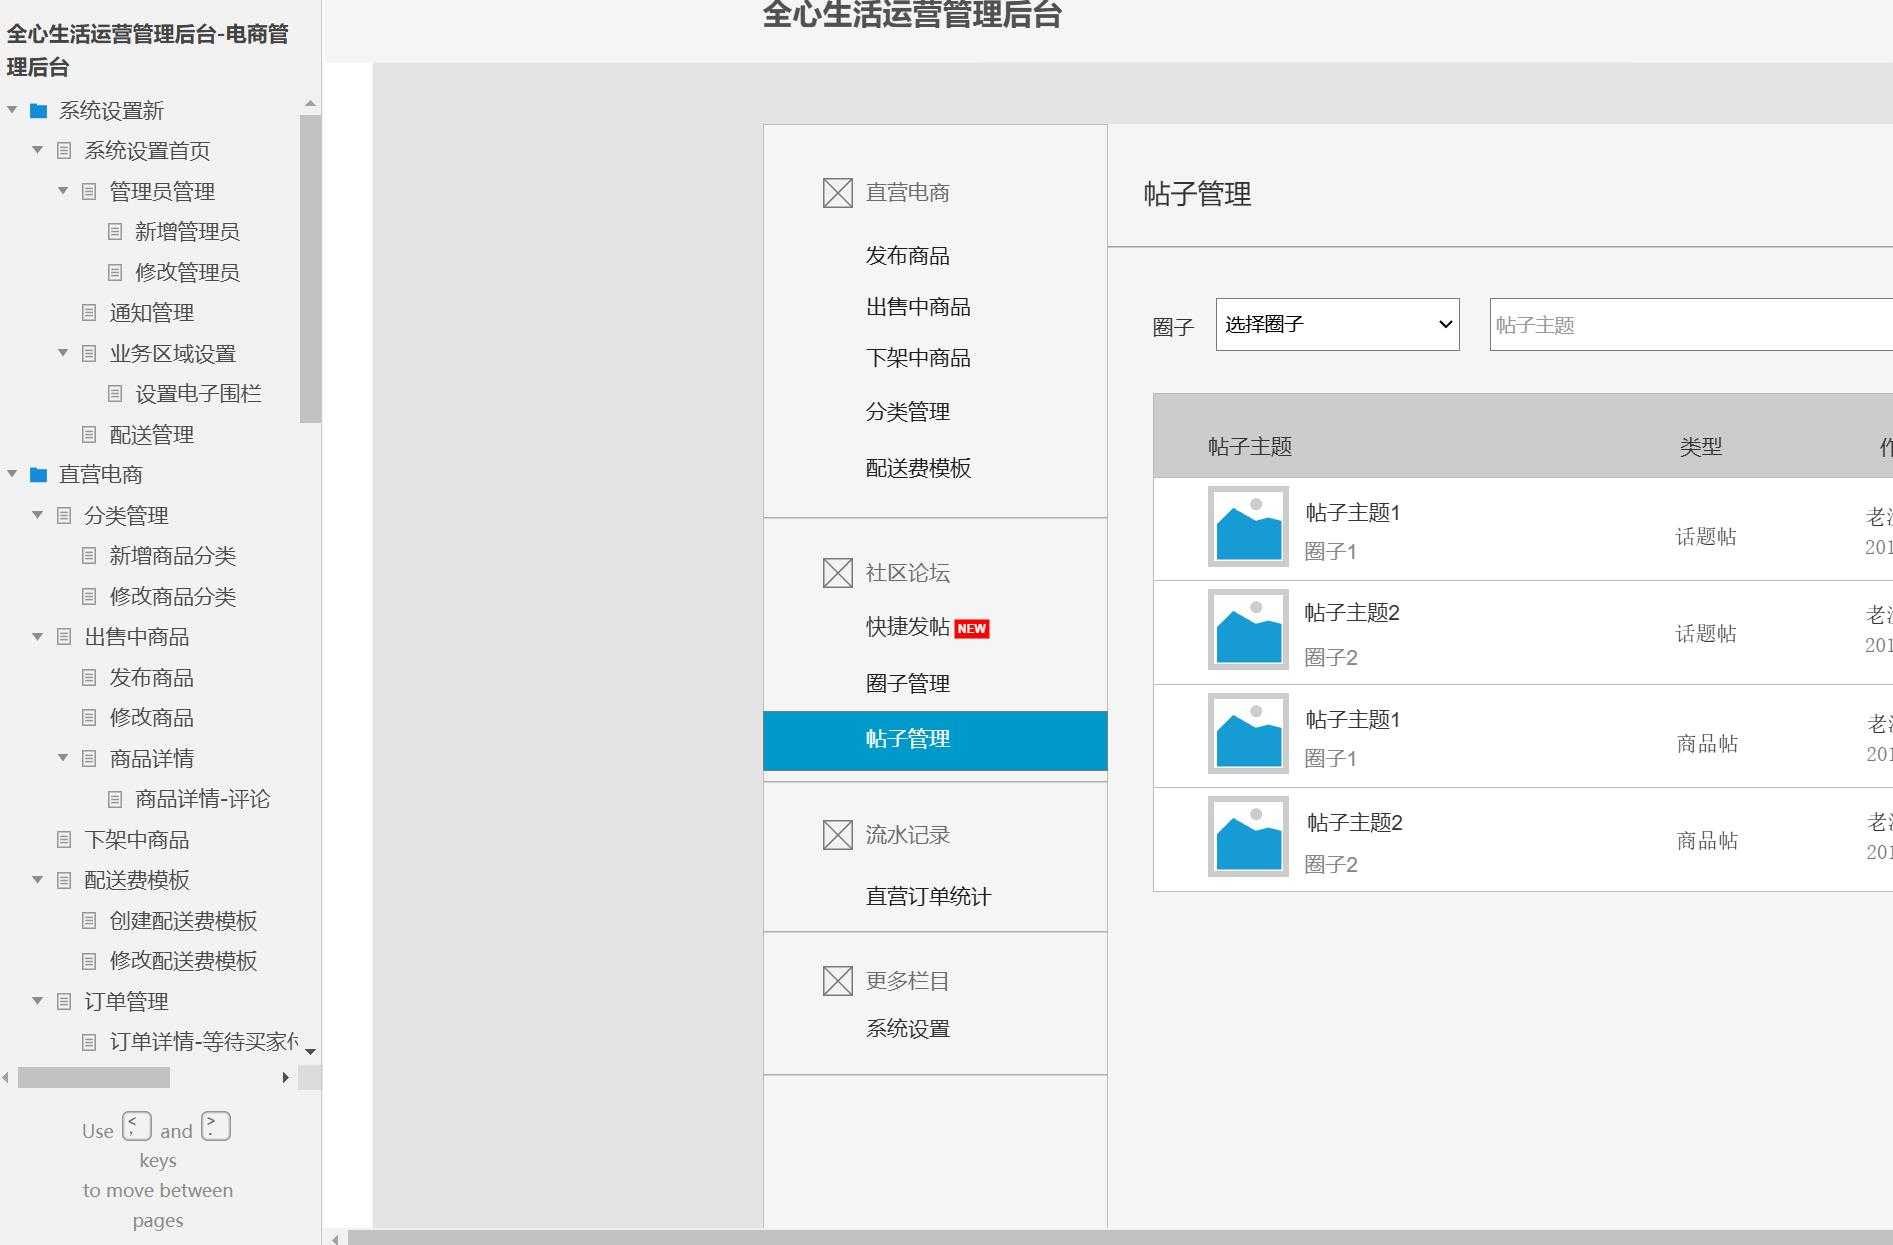The image size is (1893, 1245).
Task: Click the 帖子主题 search input field
Action: tap(1690, 324)
